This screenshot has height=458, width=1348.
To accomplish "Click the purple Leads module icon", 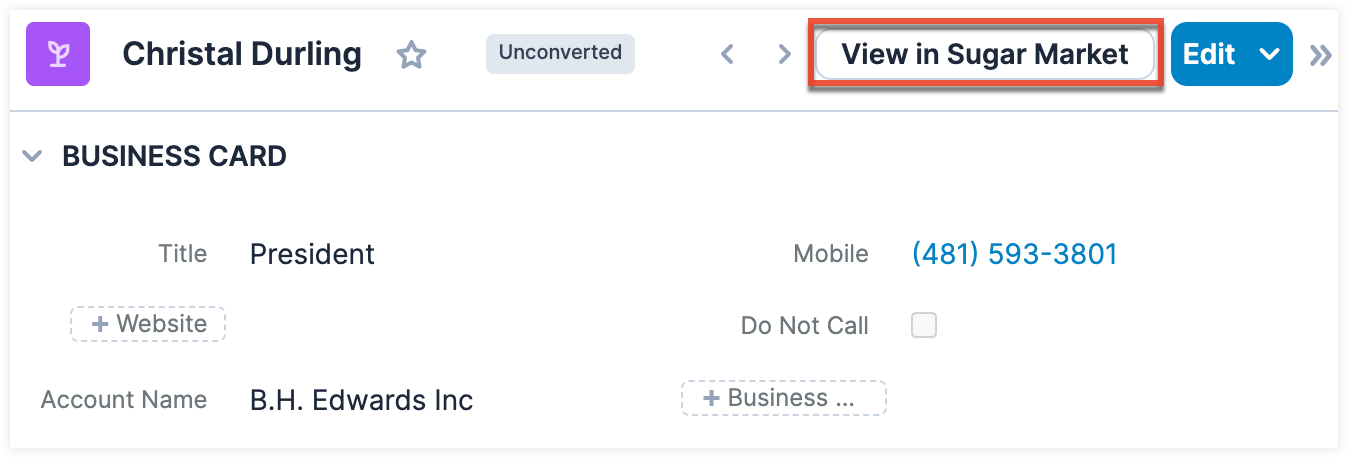I will point(59,54).
